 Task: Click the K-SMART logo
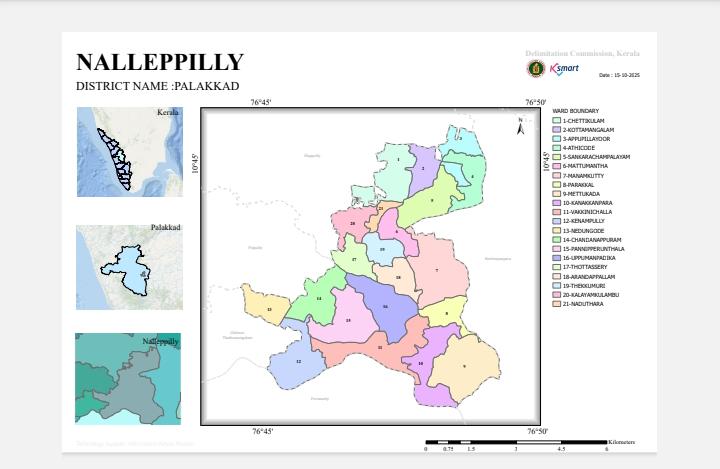point(564,69)
